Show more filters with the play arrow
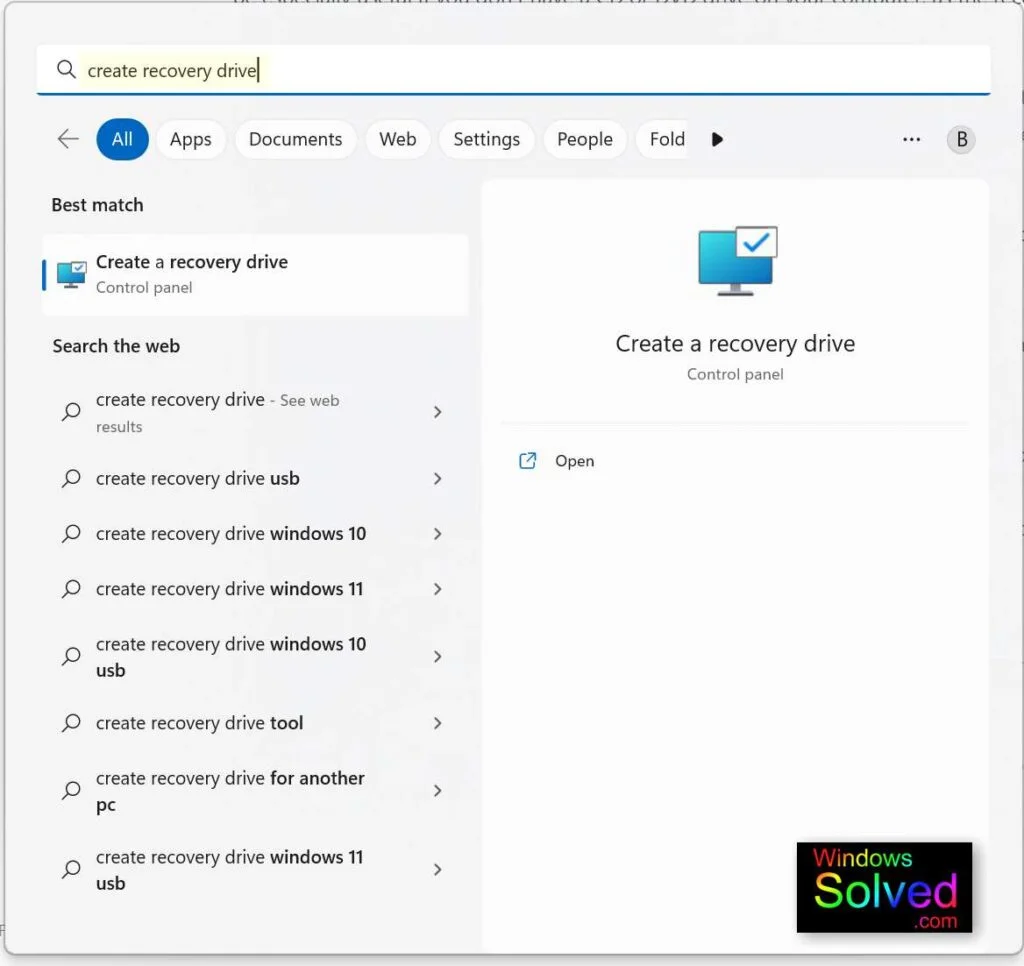 tap(717, 139)
